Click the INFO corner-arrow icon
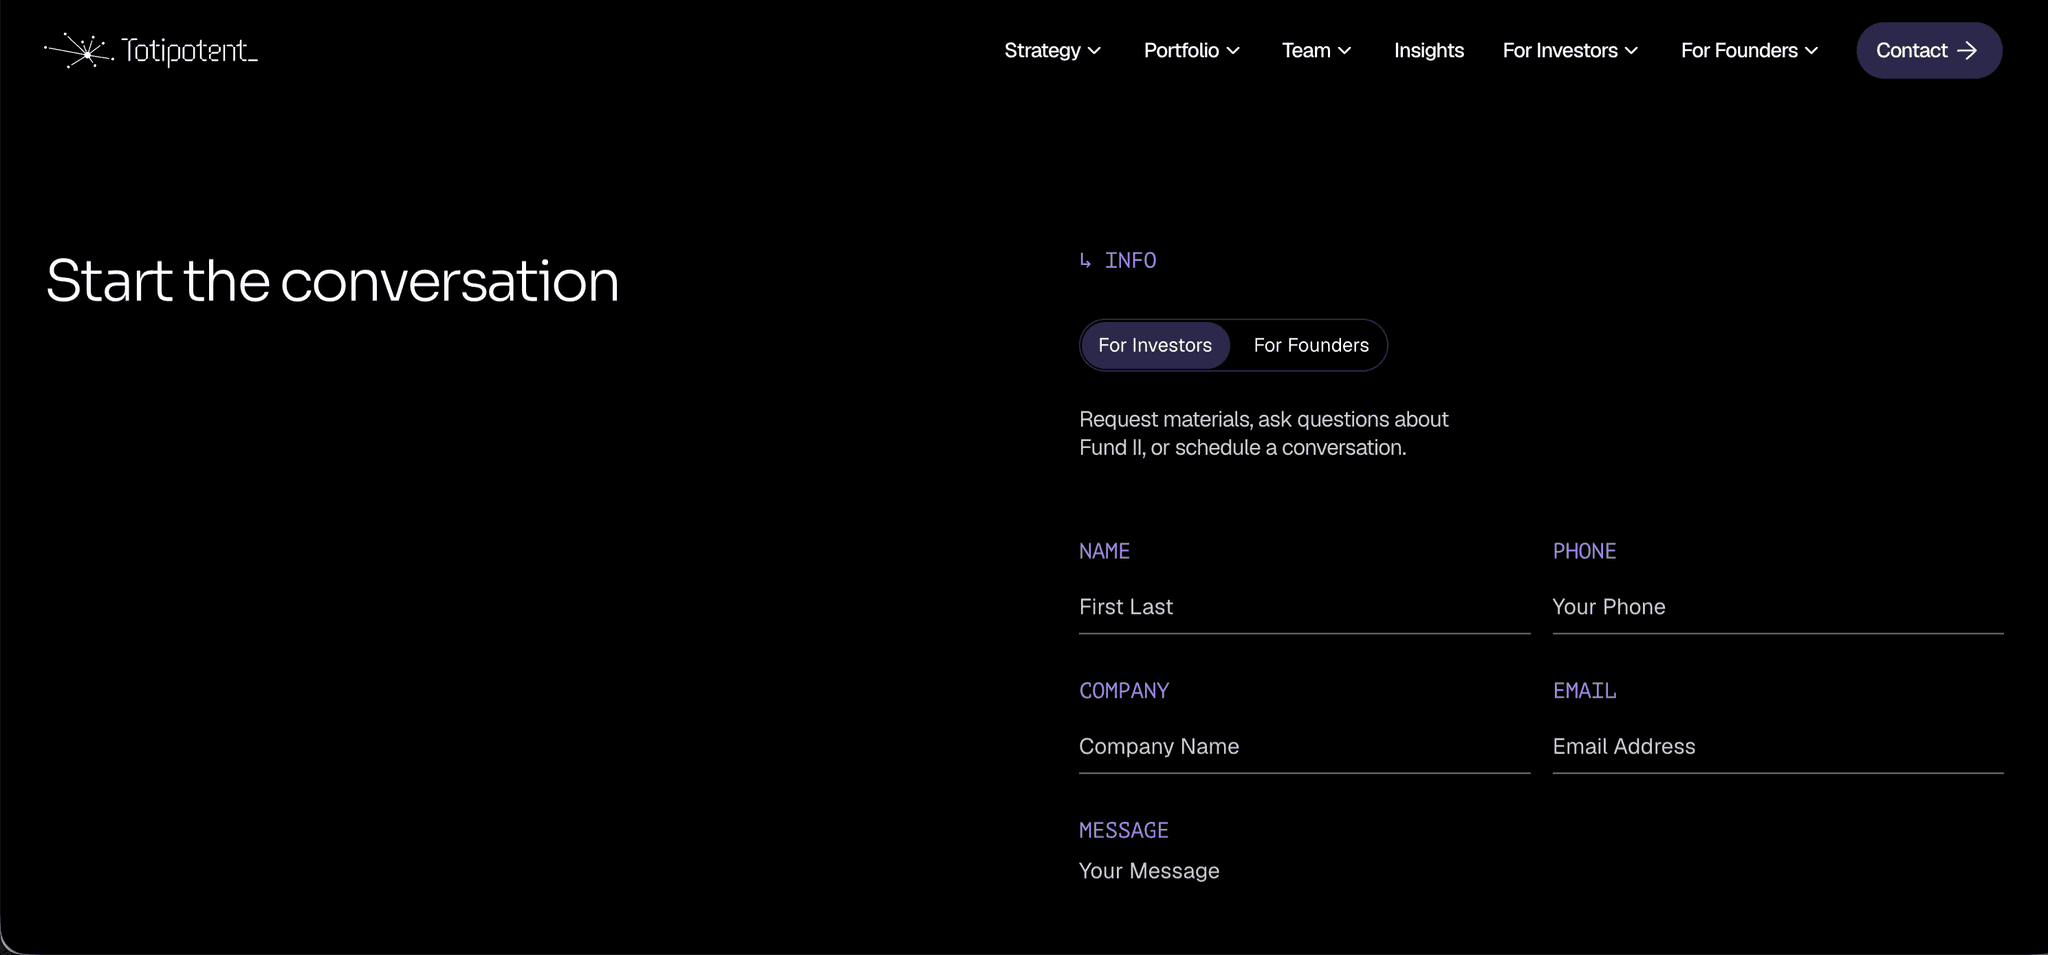 pyautogui.click(x=1085, y=261)
